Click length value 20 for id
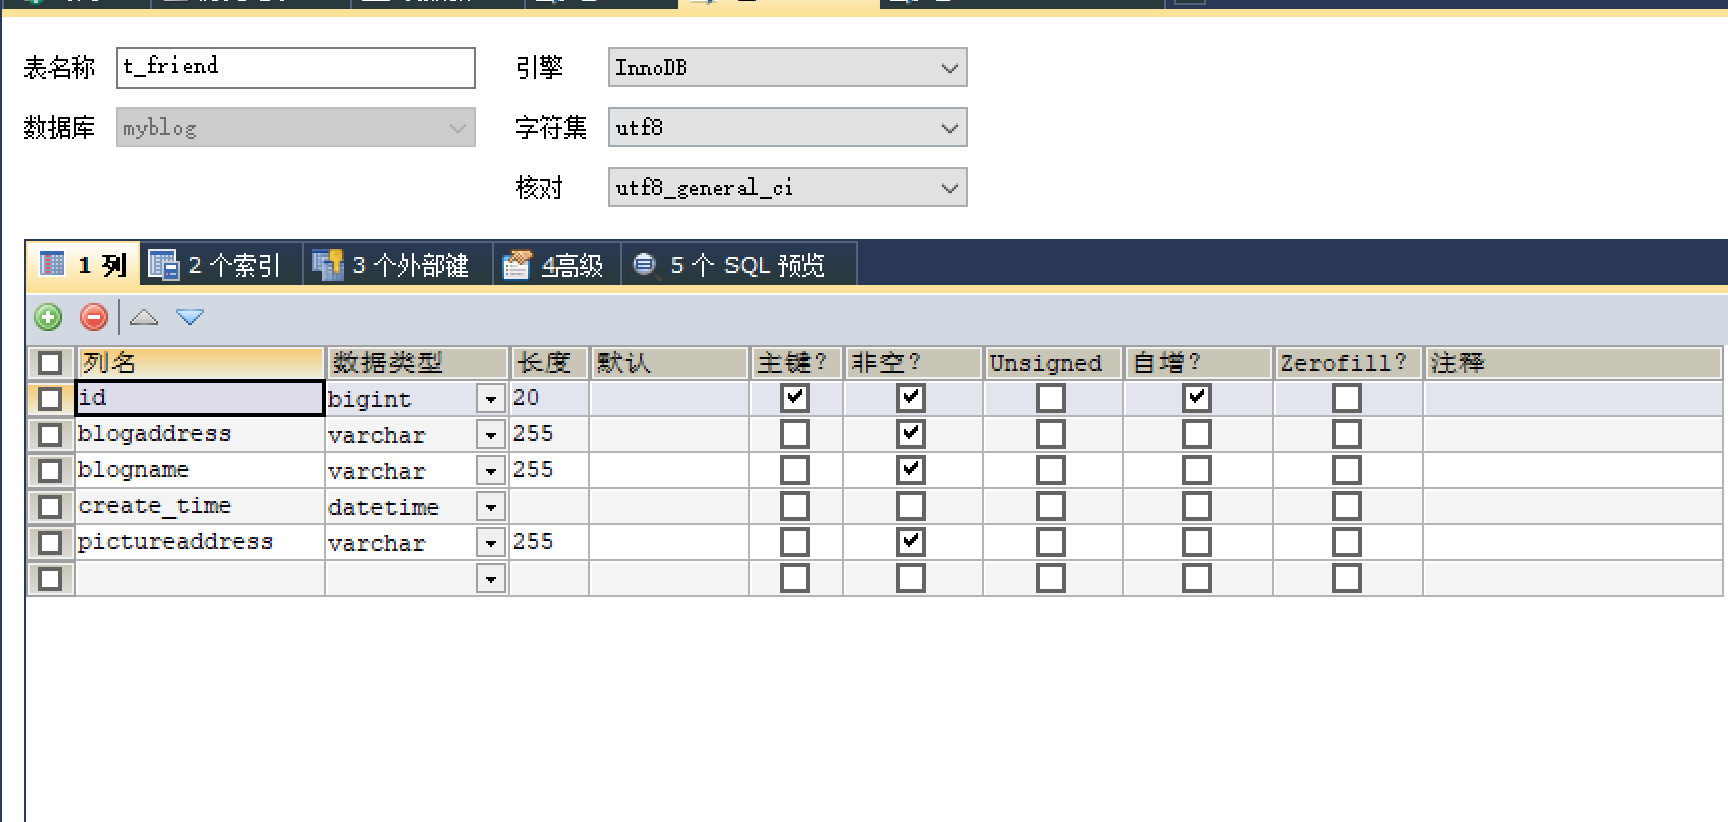 click(549, 398)
